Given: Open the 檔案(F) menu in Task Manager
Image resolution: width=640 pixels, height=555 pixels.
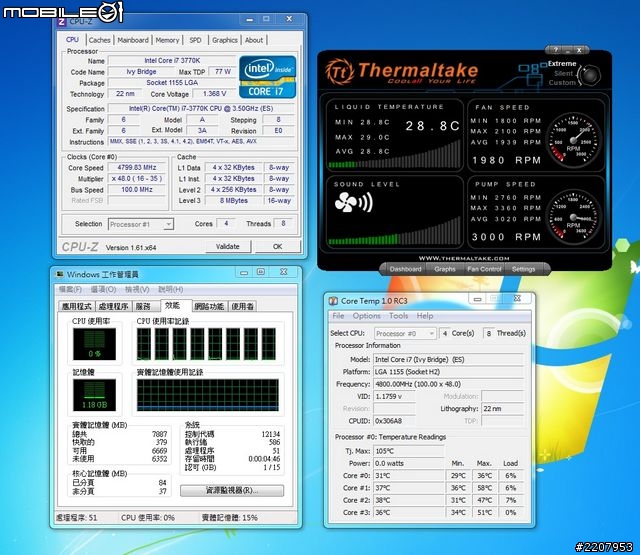Looking at the screenshot, I should click(70, 289).
